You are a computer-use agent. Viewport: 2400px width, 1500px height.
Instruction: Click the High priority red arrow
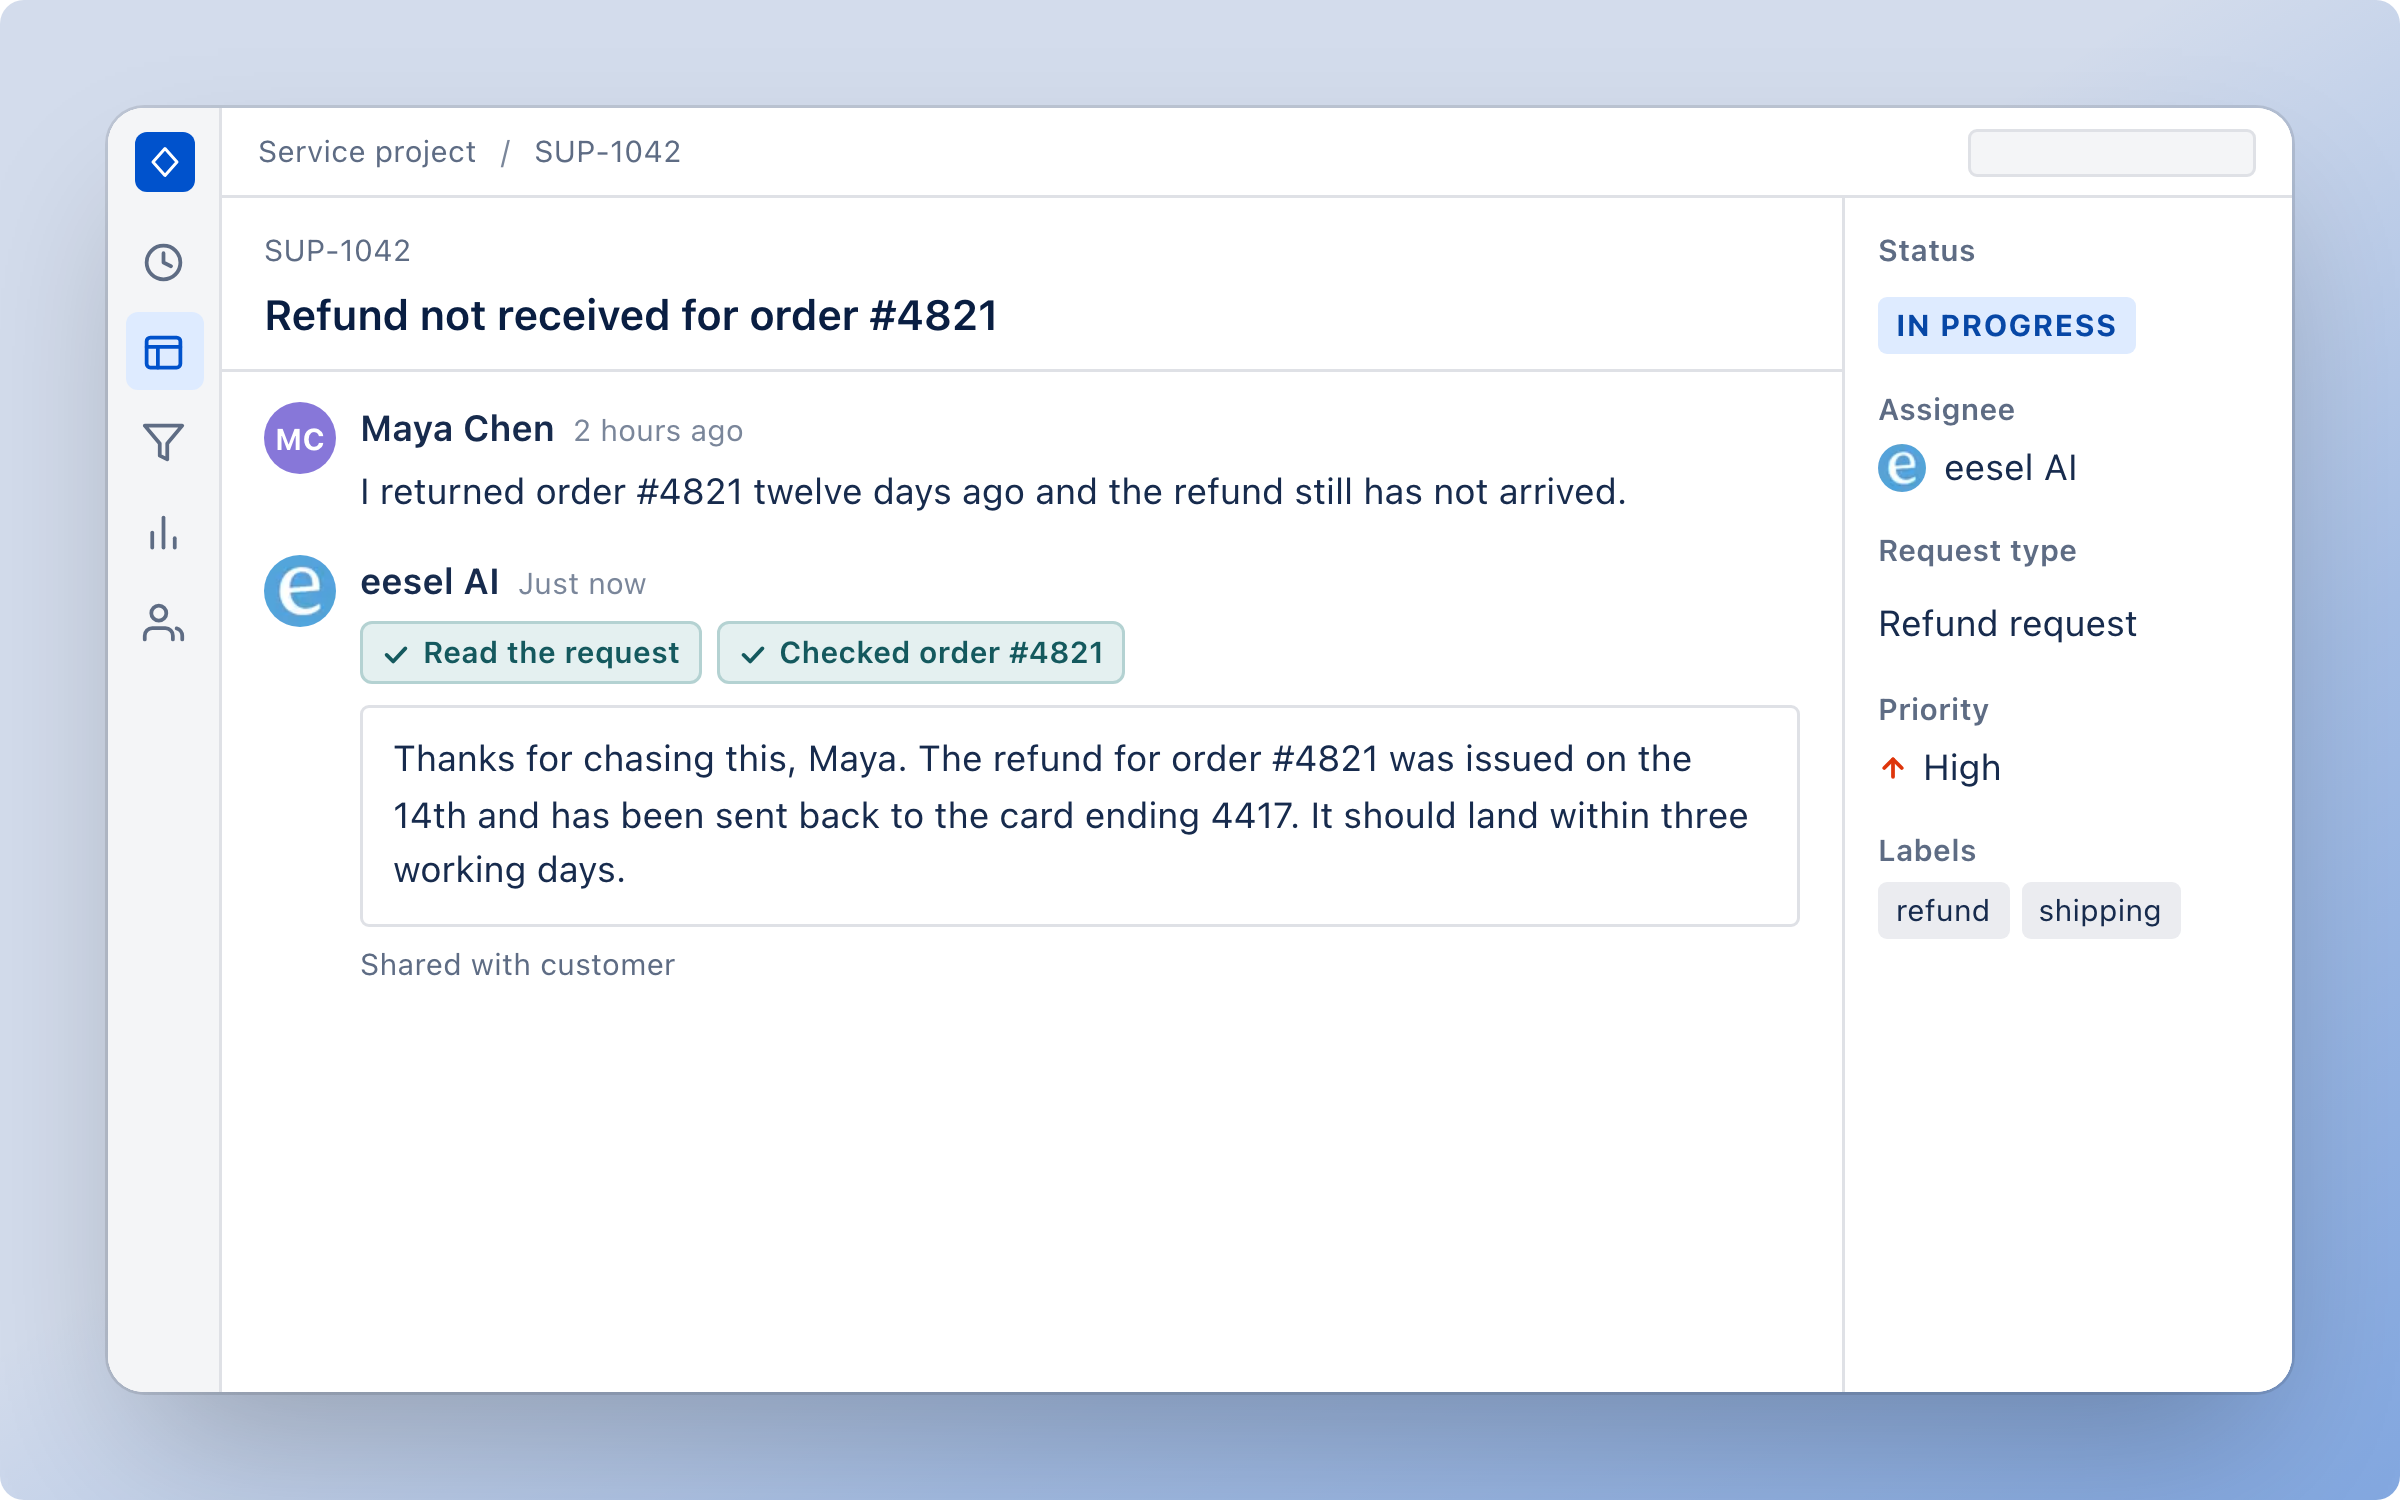tap(1893, 768)
